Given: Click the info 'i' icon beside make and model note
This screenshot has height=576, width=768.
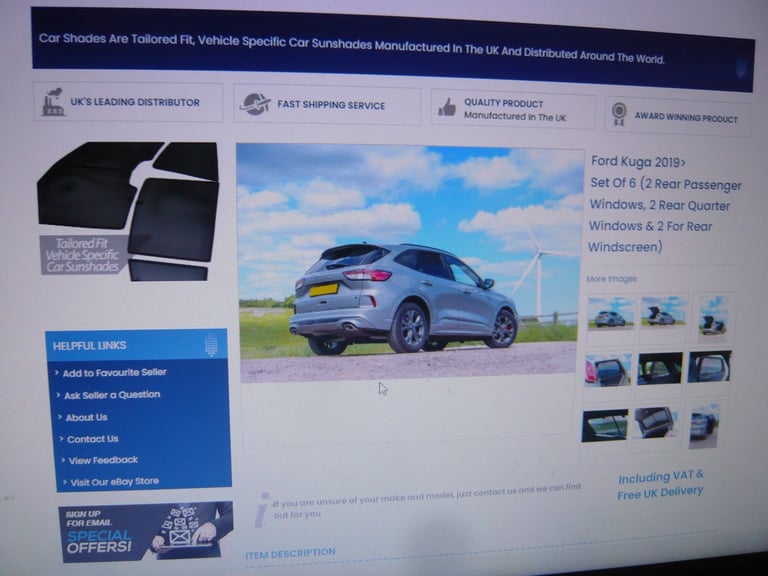Looking at the screenshot, I should coord(262,510).
